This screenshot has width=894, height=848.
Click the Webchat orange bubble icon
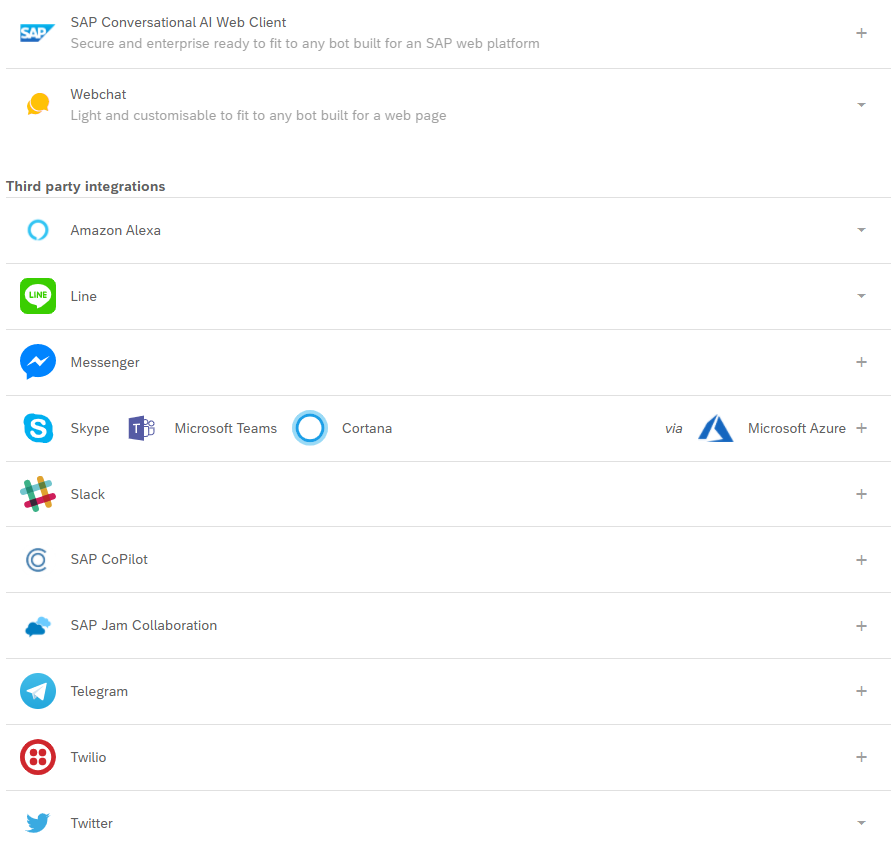tap(38, 104)
